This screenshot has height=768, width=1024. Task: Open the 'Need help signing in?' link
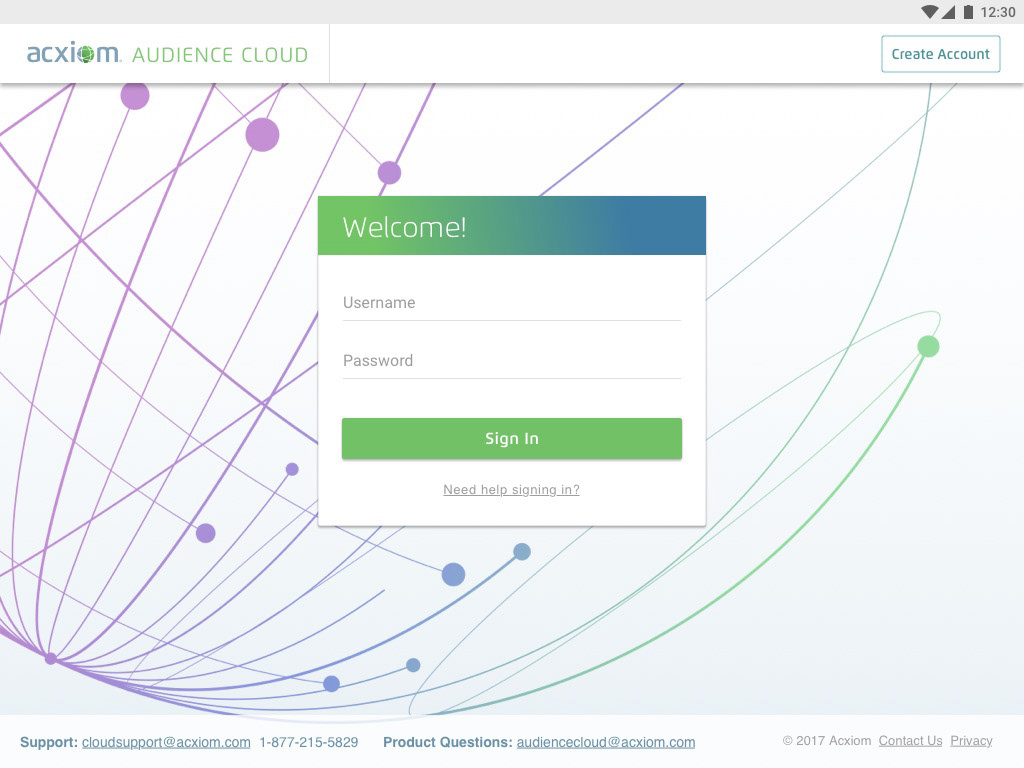pos(511,490)
